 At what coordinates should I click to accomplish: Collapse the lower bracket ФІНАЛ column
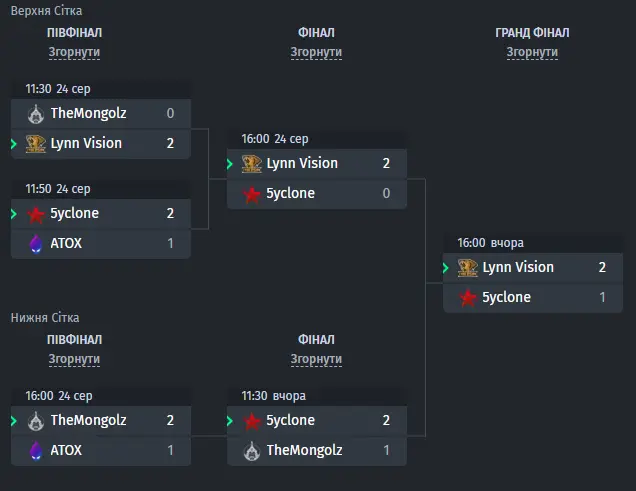click(316, 359)
